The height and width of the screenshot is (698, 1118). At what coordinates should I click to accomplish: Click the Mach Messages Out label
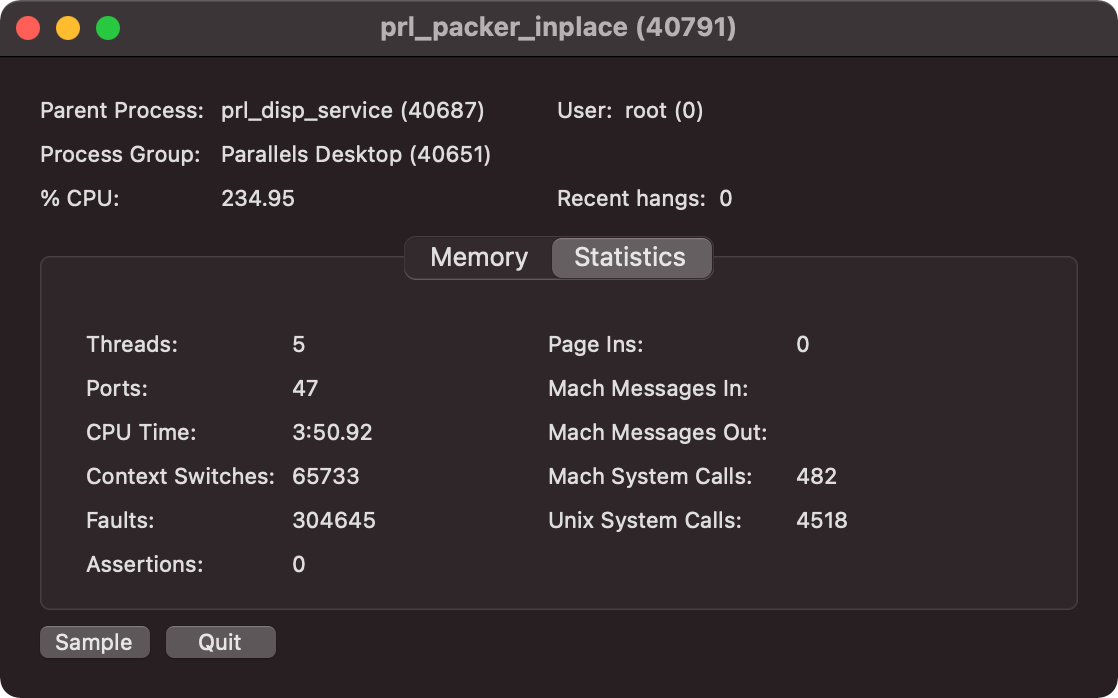coord(657,432)
